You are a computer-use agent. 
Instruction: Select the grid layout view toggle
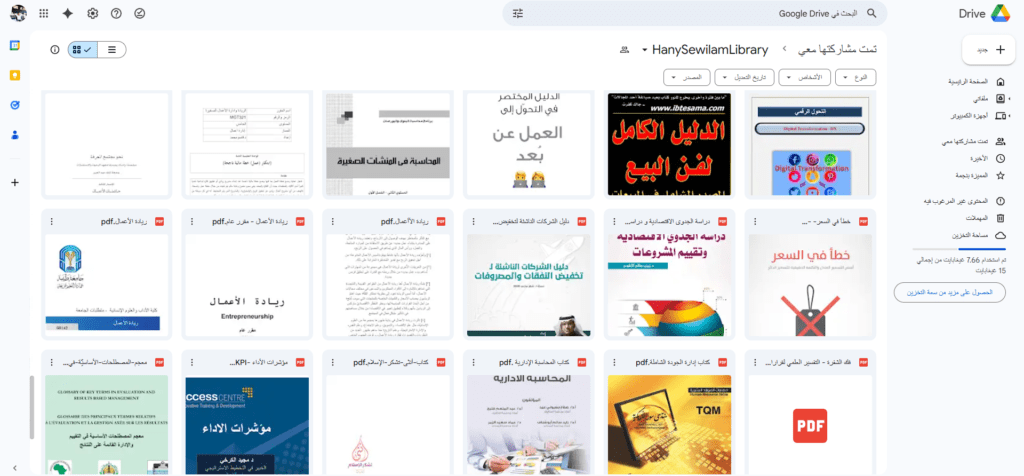(82, 49)
